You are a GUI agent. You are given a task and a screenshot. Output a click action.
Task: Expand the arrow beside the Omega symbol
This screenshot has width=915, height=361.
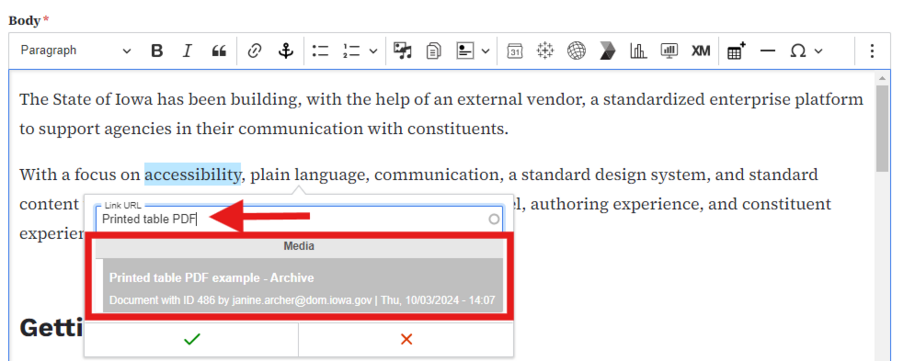pos(818,51)
